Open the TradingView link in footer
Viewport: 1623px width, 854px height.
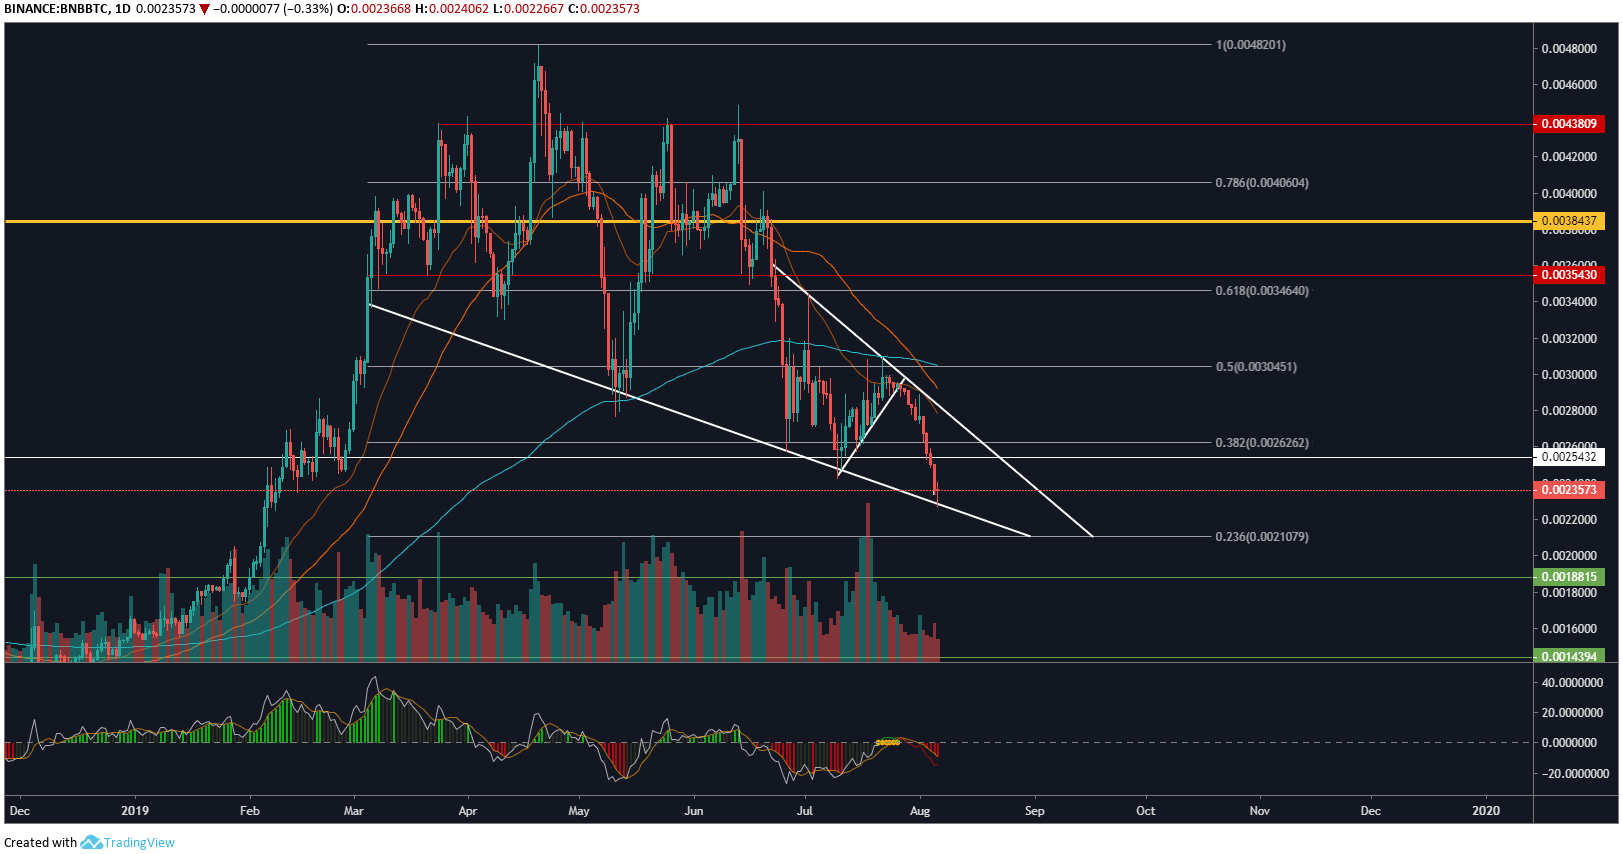pyautogui.click(x=139, y=842)
